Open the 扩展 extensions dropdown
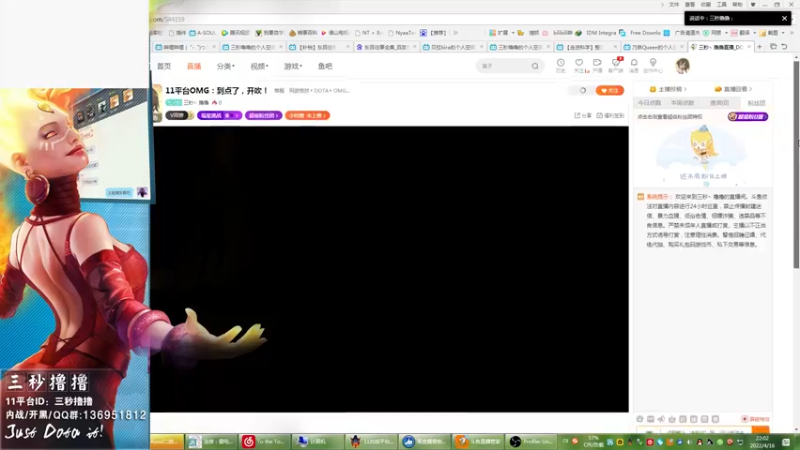 [x=502, y=33]
